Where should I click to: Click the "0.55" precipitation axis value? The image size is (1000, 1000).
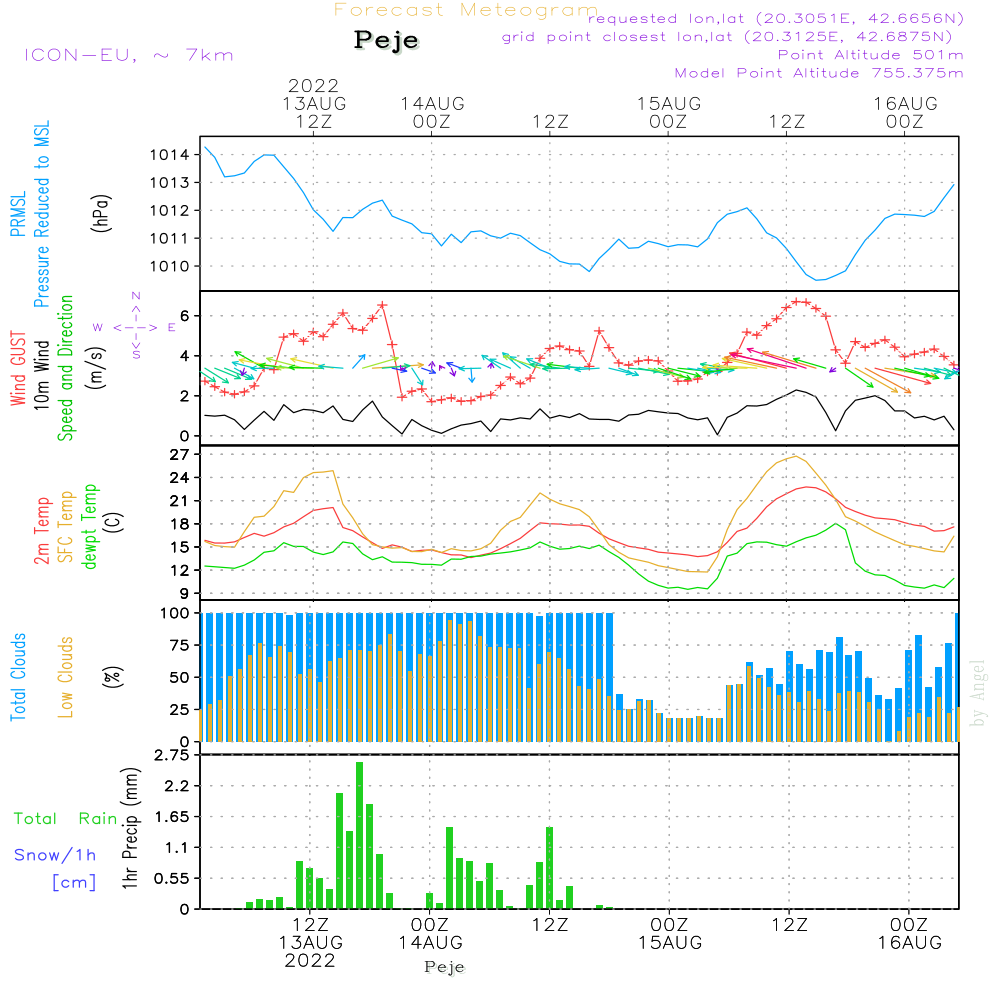172,879
